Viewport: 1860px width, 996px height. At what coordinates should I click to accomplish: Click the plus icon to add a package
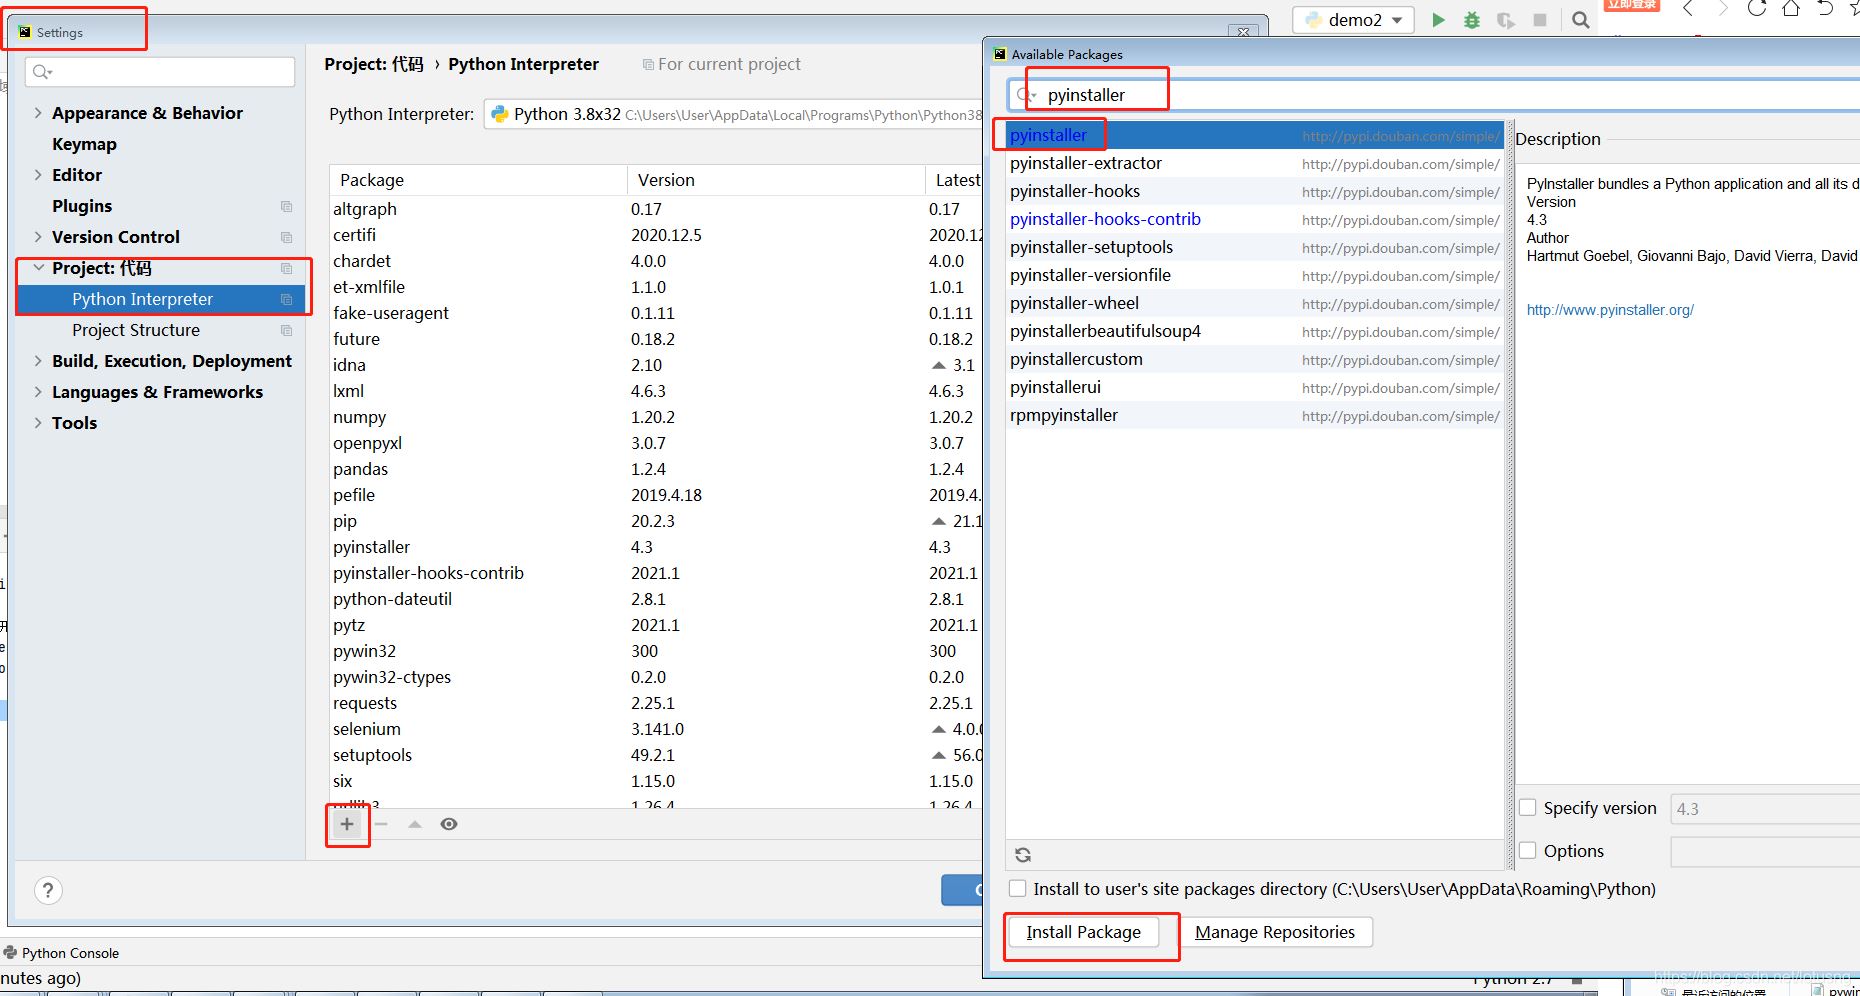tap(347, 824)
